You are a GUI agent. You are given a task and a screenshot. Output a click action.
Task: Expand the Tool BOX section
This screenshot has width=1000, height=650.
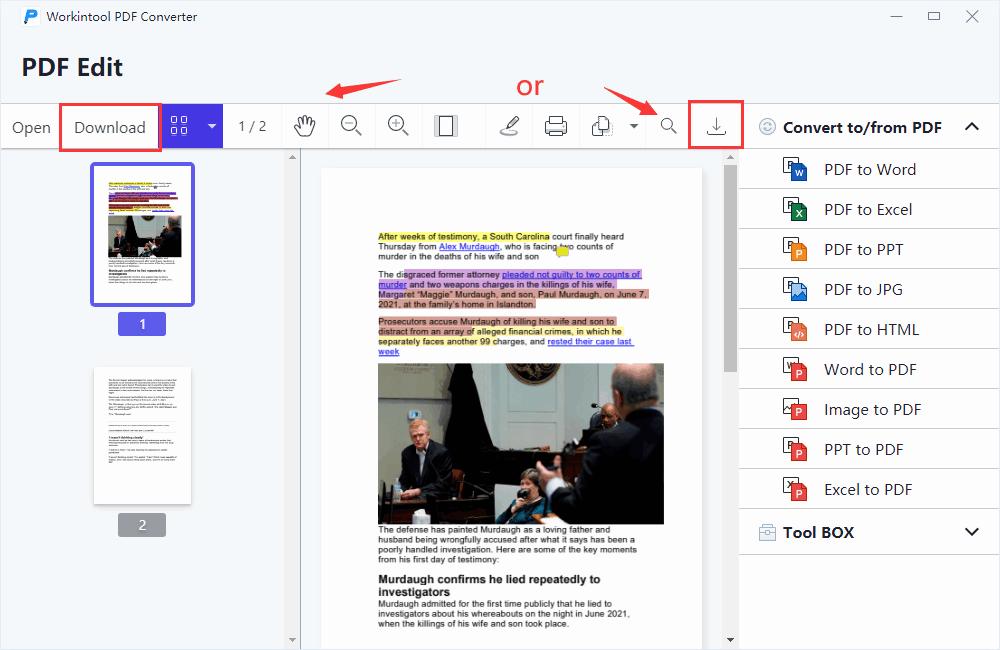pos(971,532)
